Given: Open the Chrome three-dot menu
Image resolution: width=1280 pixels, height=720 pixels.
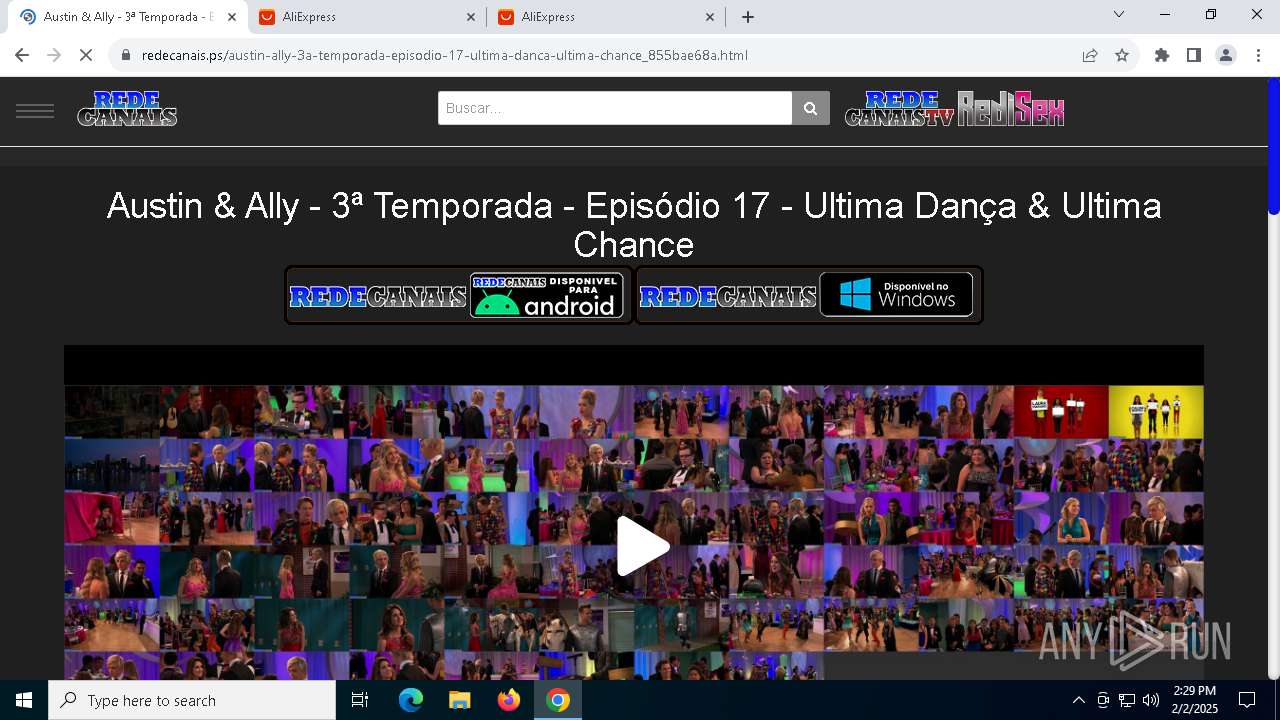Looking at the screenshot, I should coord(1258,55).
